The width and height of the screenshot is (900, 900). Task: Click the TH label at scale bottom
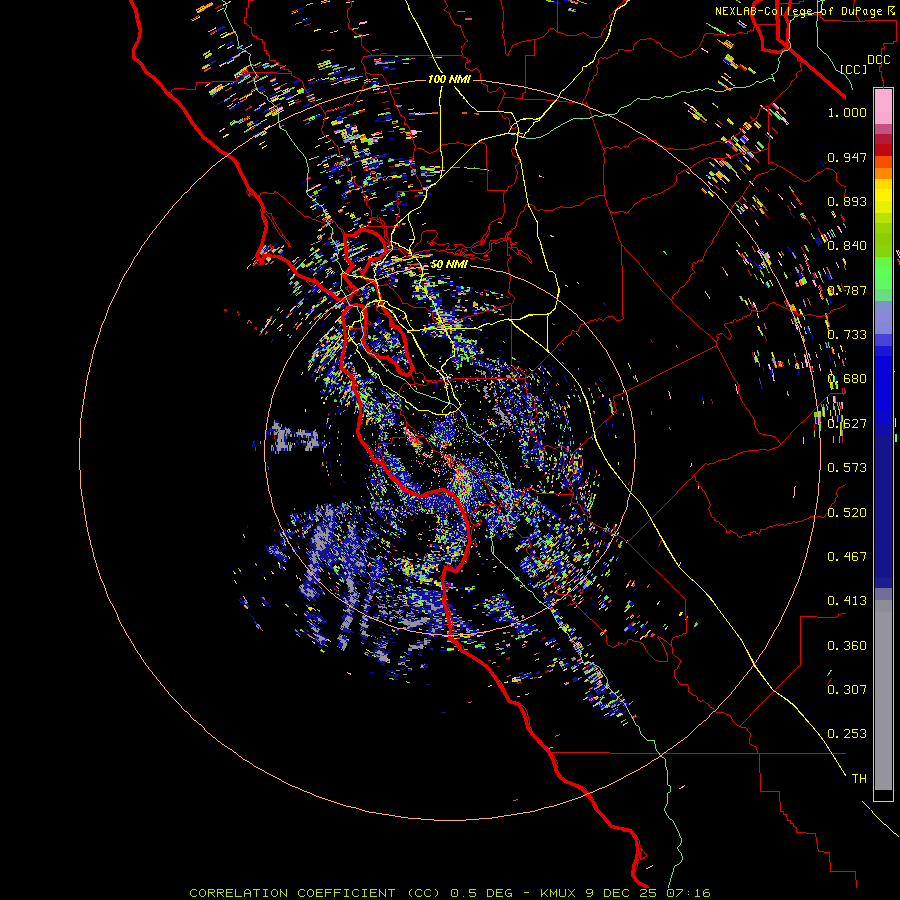859,779
